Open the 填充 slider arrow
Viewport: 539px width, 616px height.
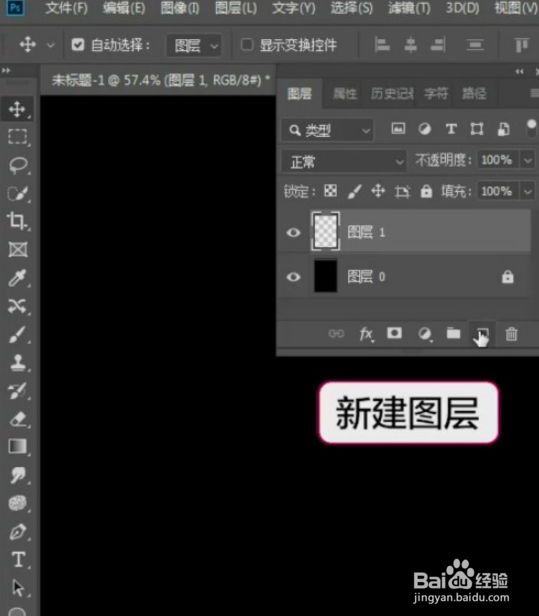[528, 192]
